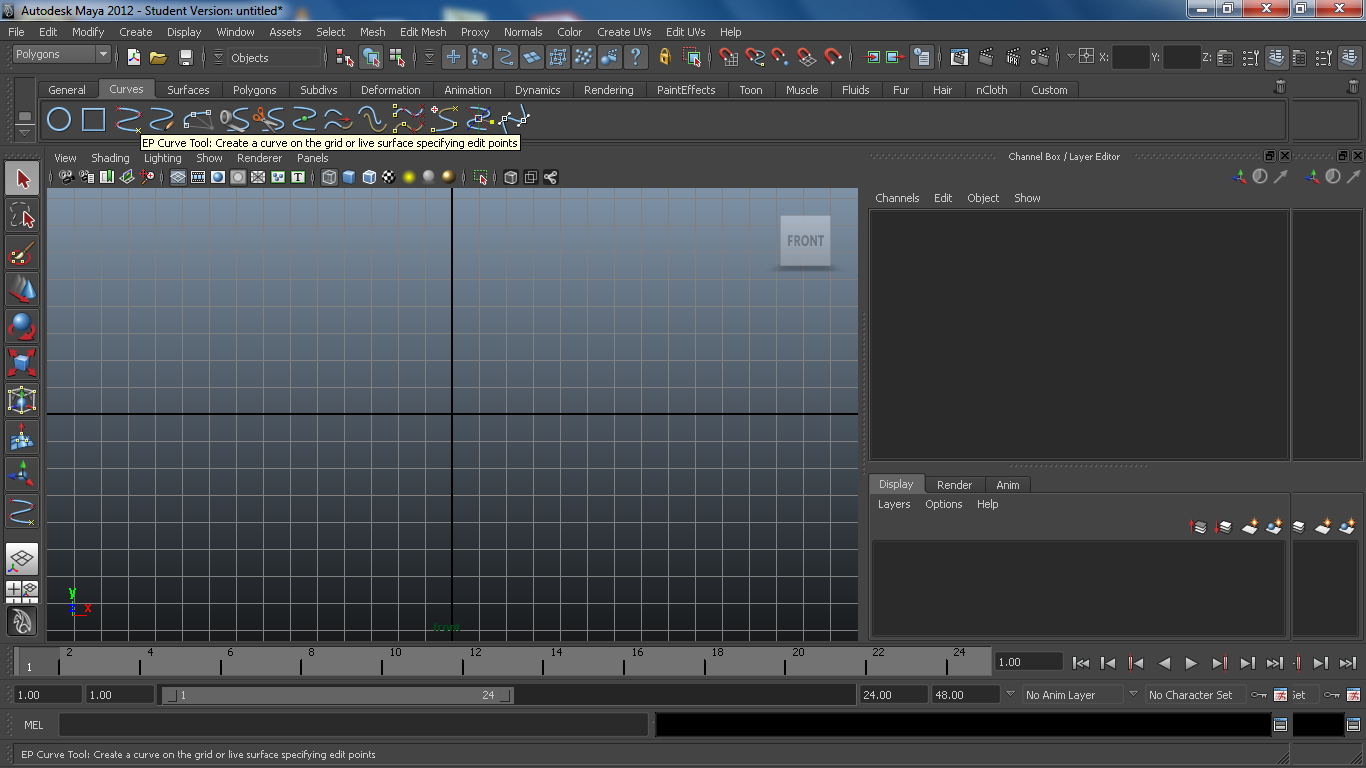The width and height of the screenshot is (1366, 768).
Task: Click the viewport Select Camera icon
Action: 66,177
